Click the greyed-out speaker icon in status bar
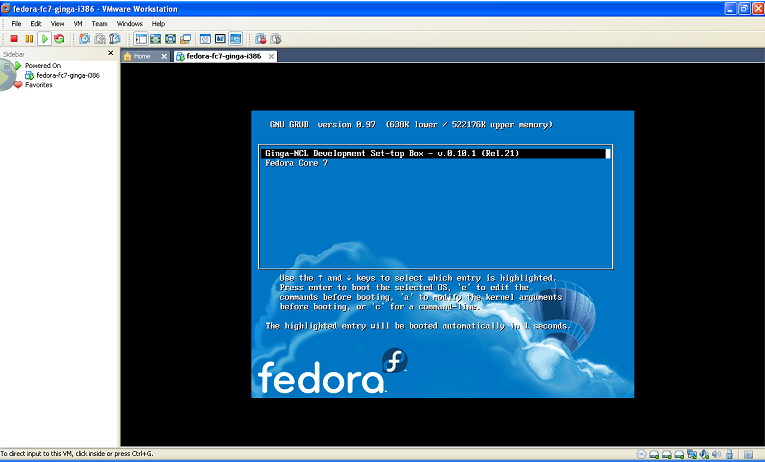Image resolution: width=765 pixels, height=462 pixels. 717,455
